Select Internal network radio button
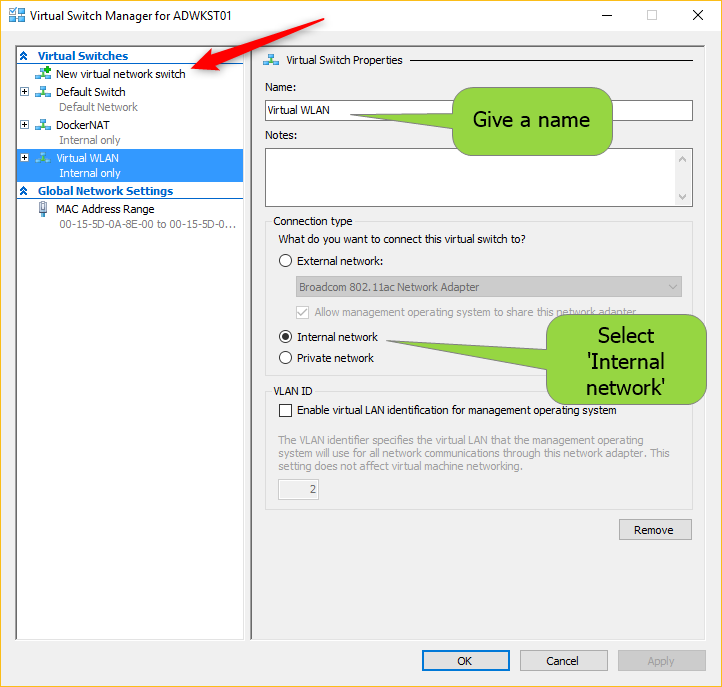Image resolution: width=722 pixels, height=687 pixels. [x=285, y=337]
